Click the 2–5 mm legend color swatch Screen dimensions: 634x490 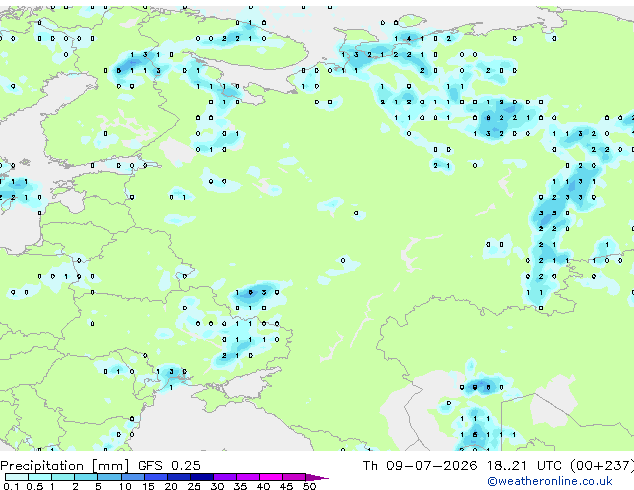point(86,477)
